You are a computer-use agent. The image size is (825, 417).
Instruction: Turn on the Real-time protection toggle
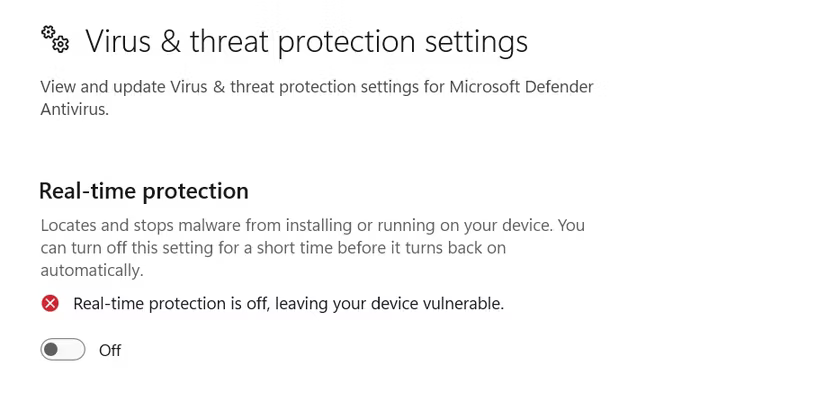pos(63,350)
